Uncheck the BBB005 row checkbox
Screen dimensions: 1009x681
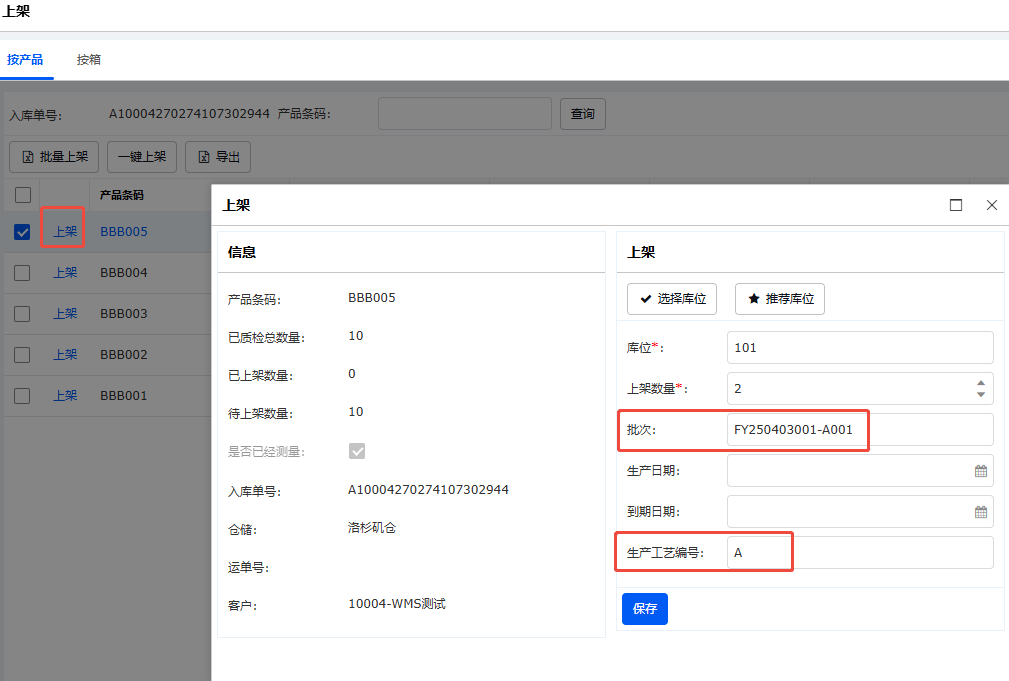tap(23, 232)
